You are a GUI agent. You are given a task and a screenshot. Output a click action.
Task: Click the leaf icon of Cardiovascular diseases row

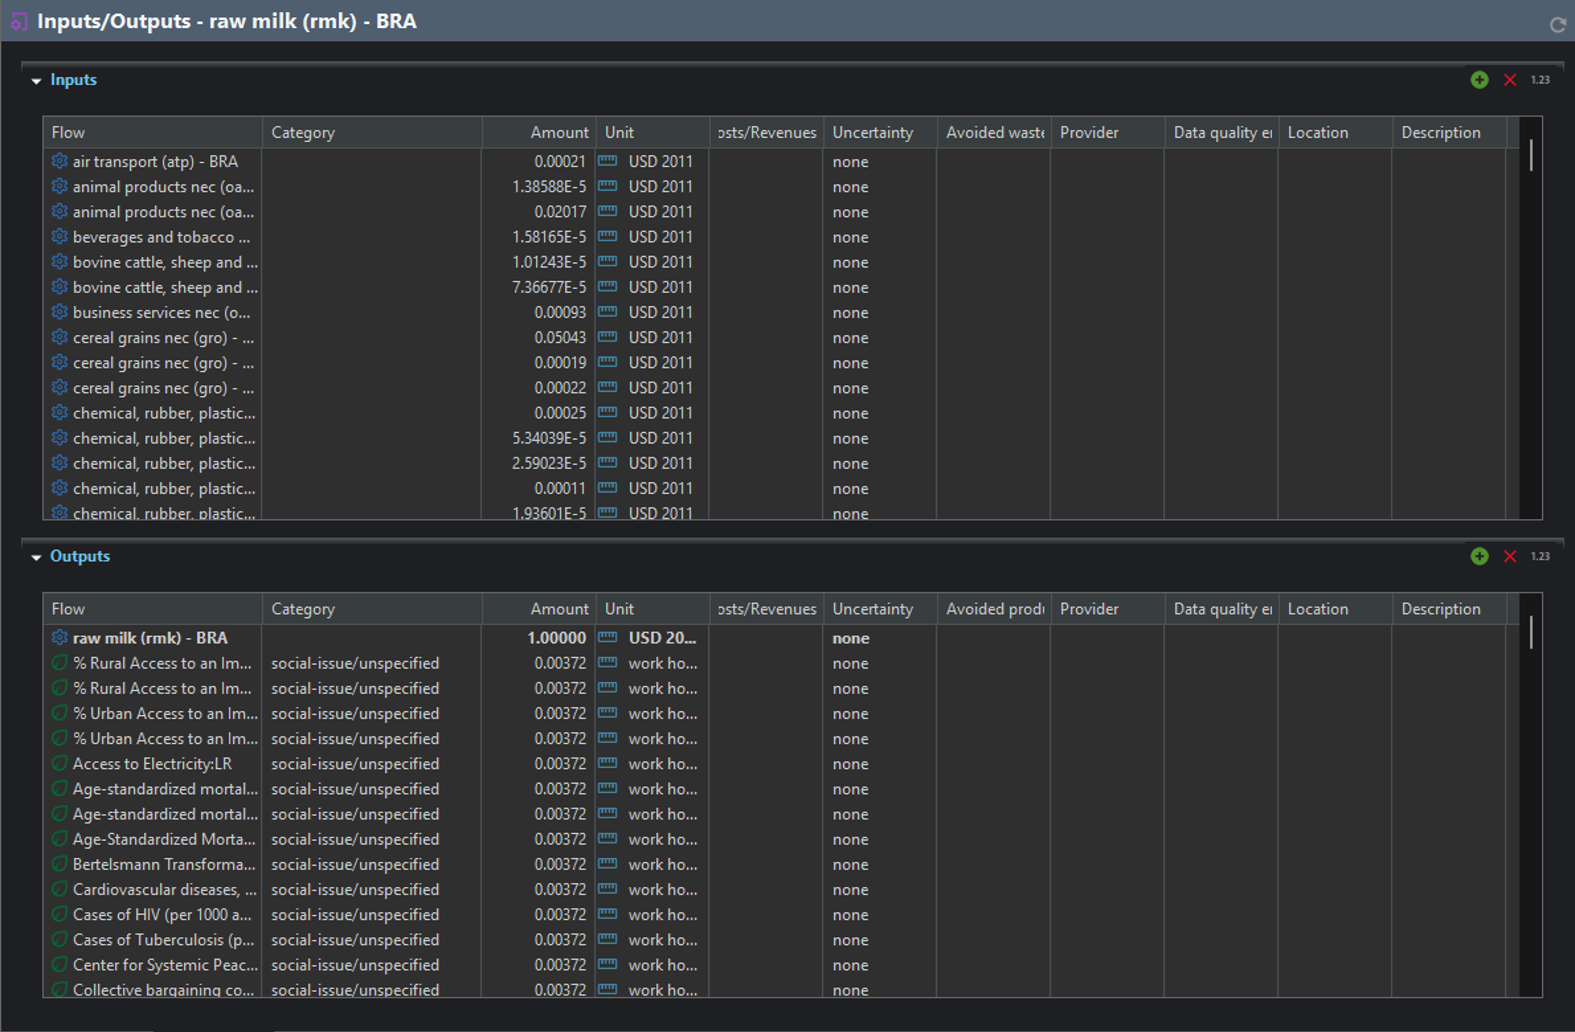pos(60,889)
